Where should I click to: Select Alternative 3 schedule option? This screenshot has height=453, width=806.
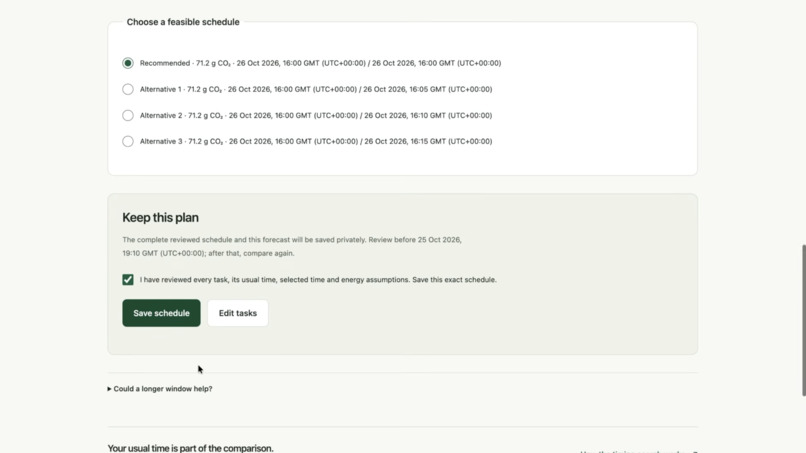(x=128, y=141)
